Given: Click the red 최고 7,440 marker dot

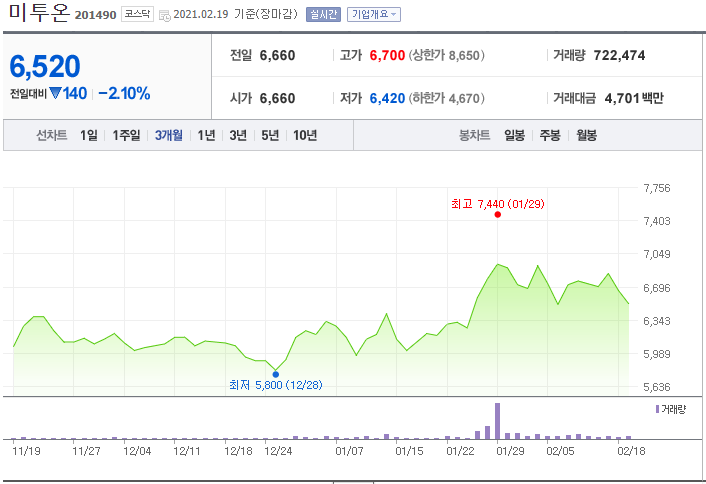Looking at the screenshot, I should pyautogui.click(x=498, y=214).
